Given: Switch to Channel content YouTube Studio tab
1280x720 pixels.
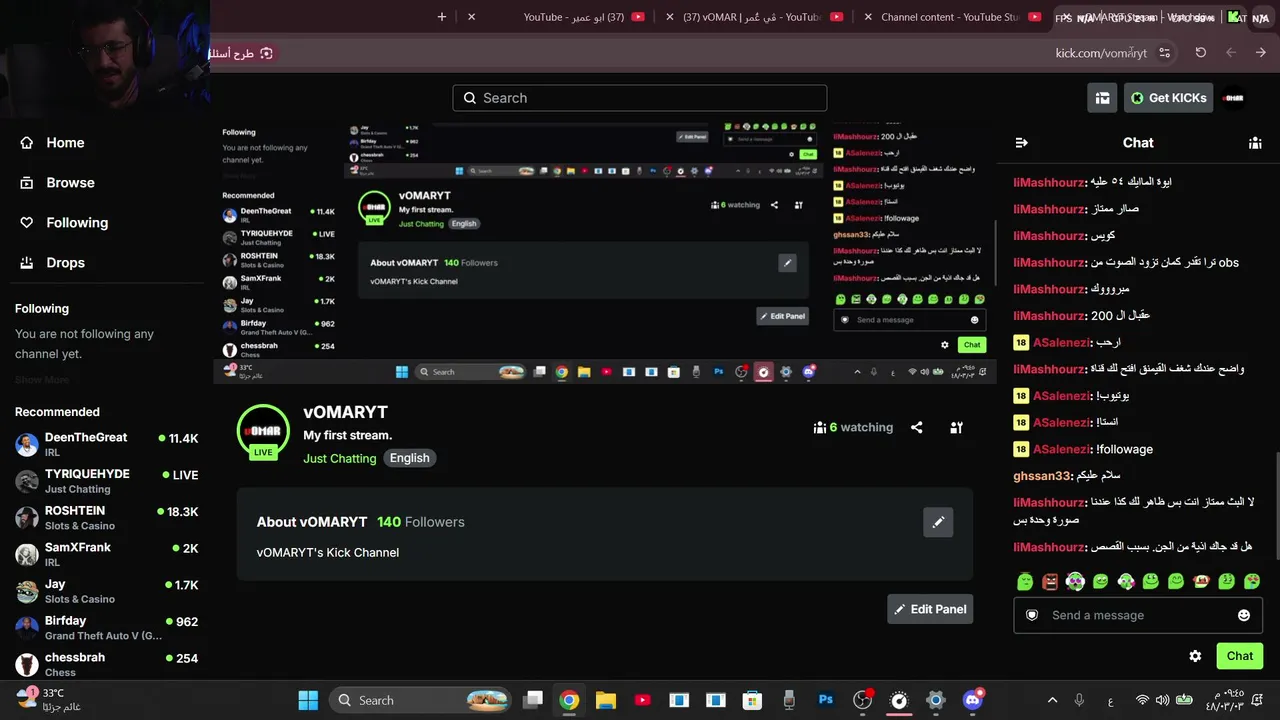Looking at the screenshot, I should click(950, 17).
